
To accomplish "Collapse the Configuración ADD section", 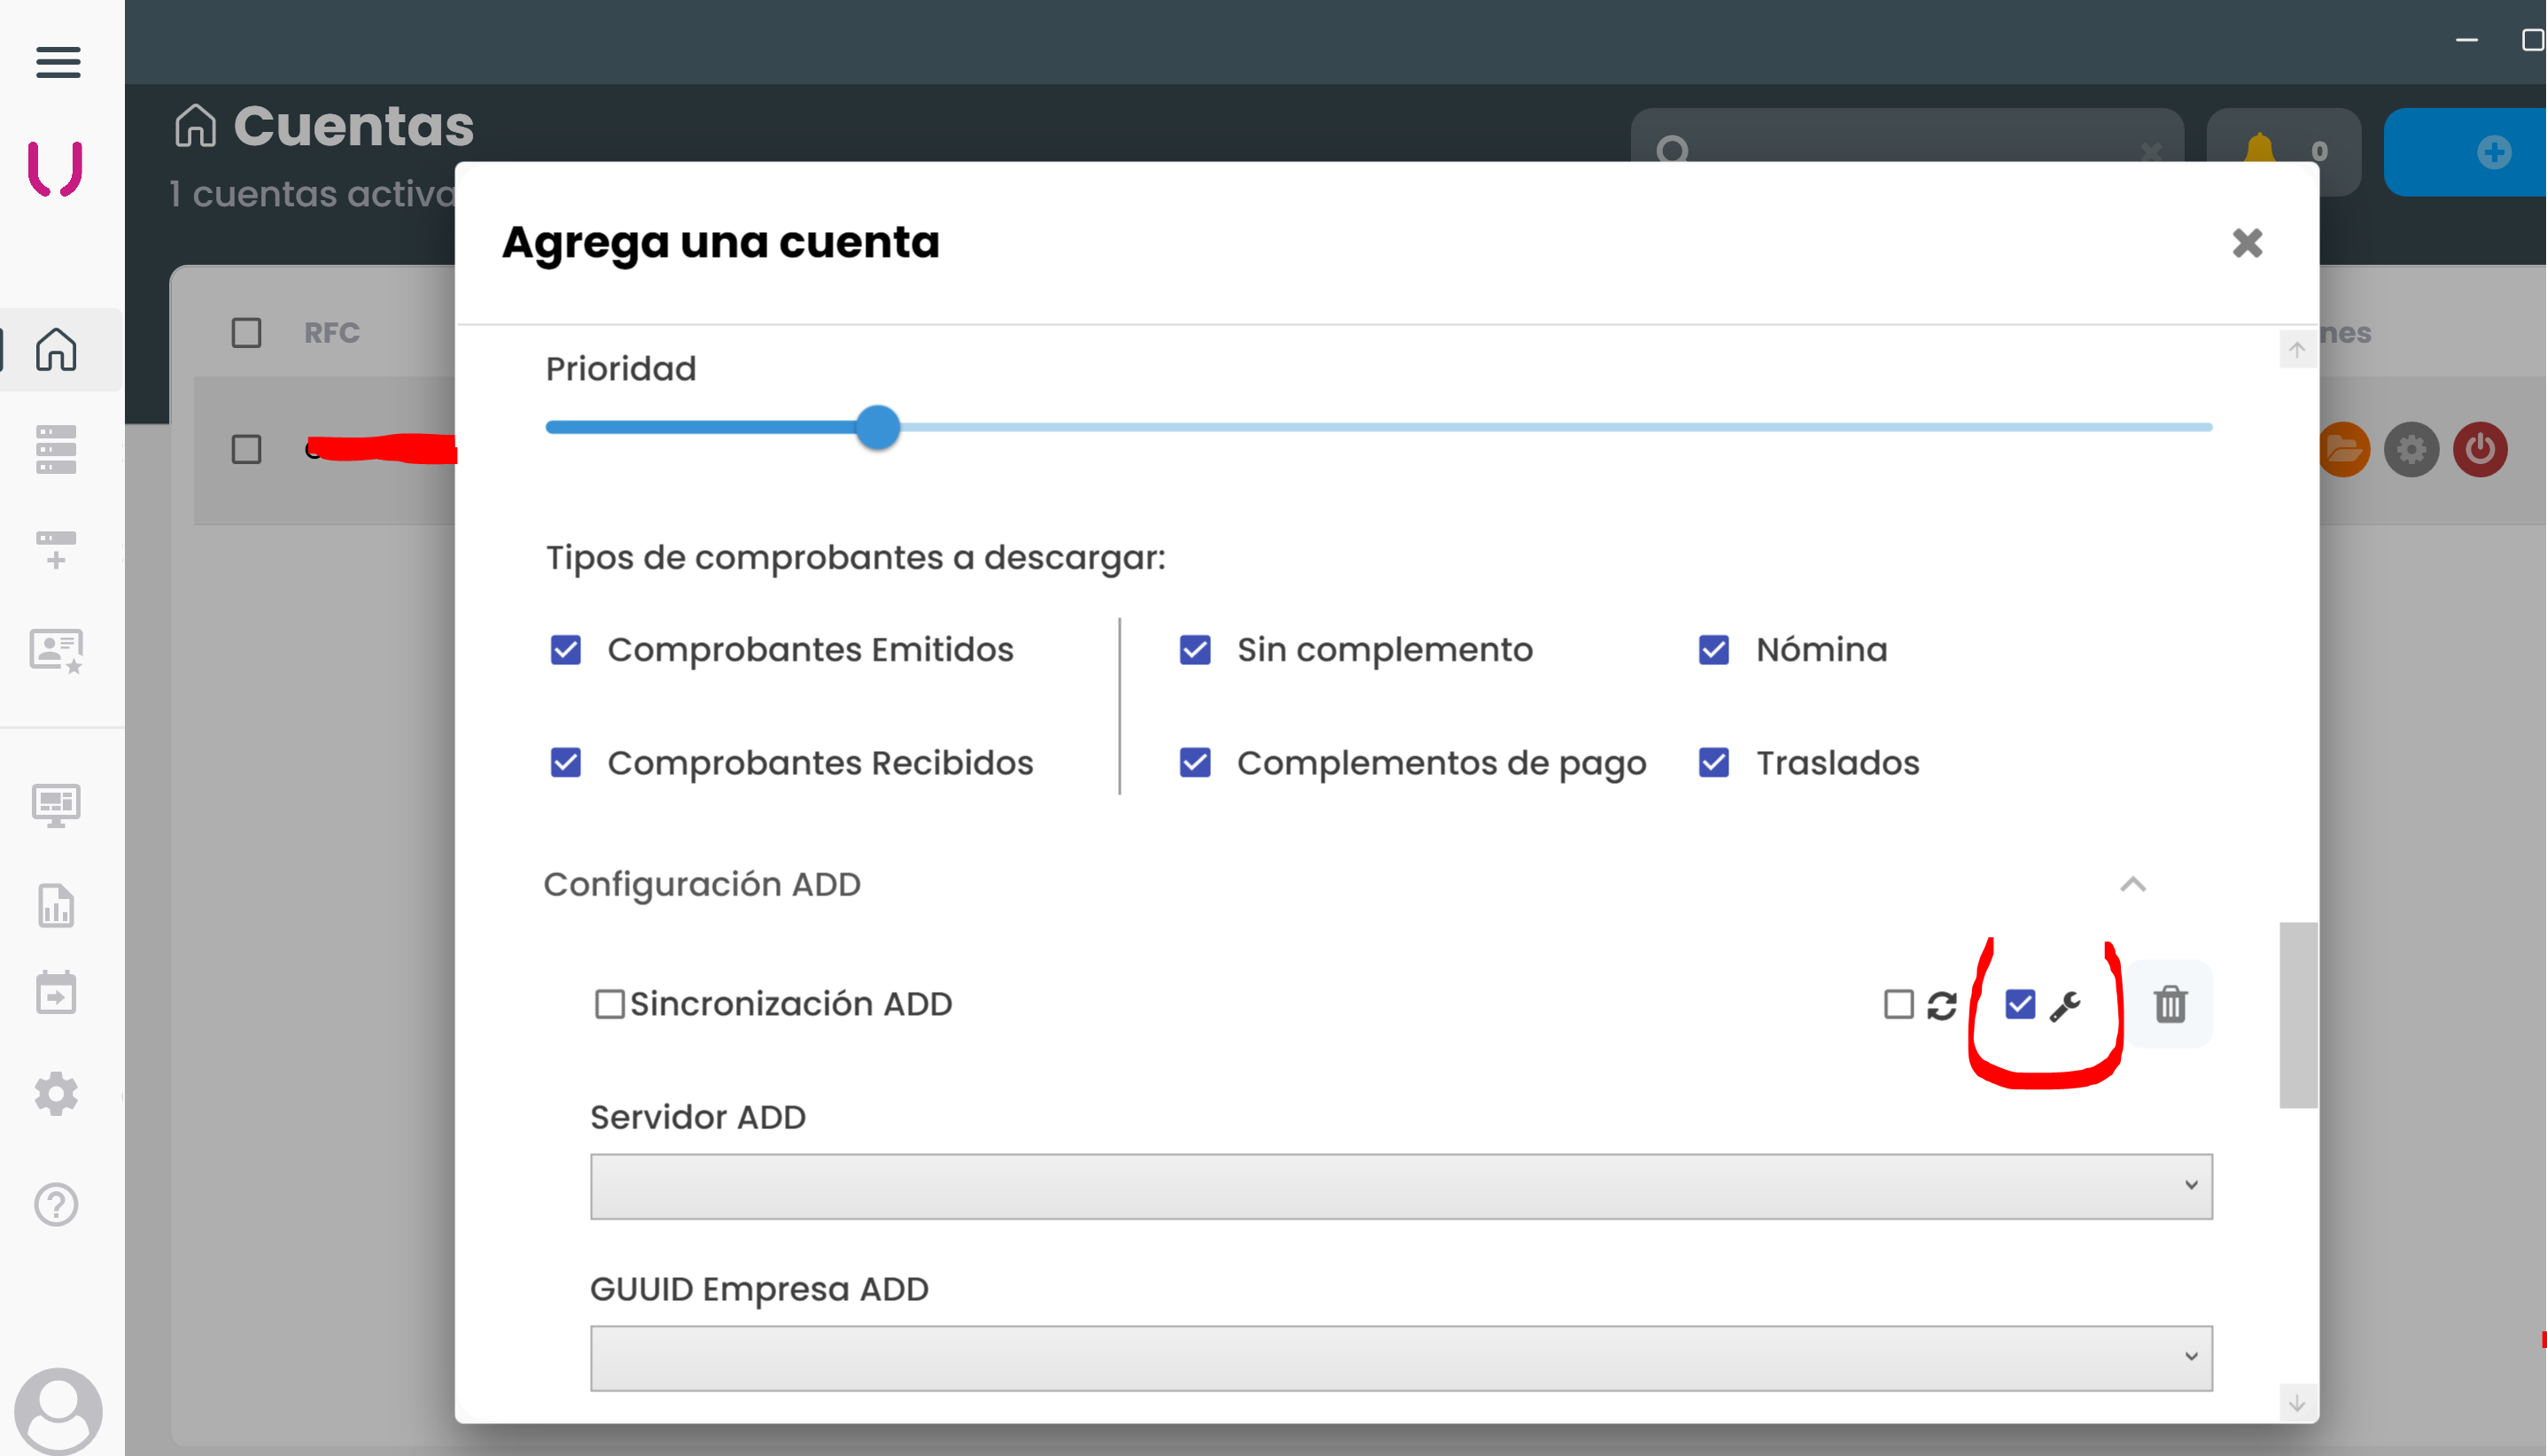I will [x=2133, y=884].
